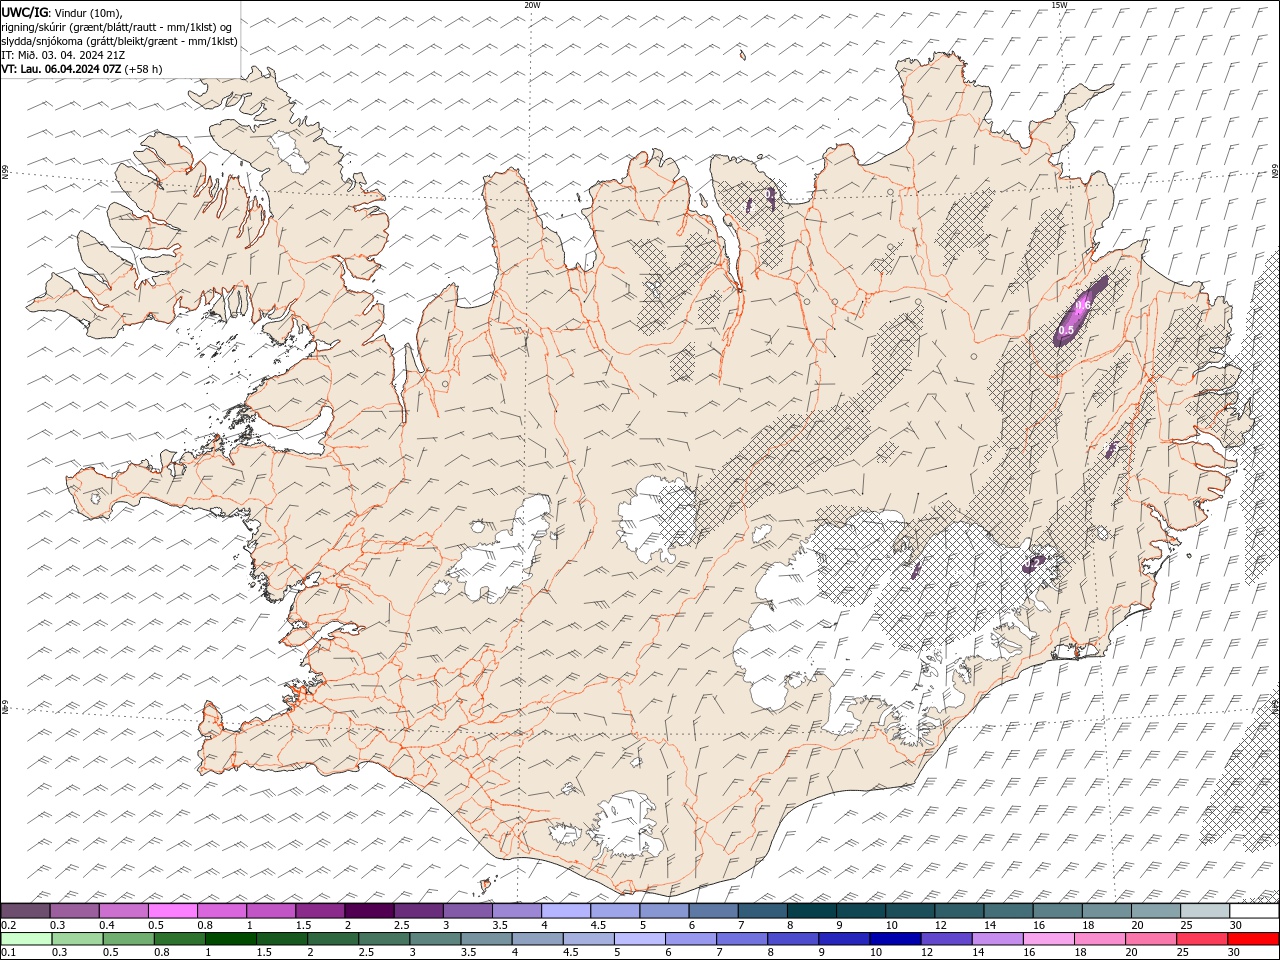Screen dimensions: 1280x960
Task: Click the '0.5' value on the purple snow patch
Action: pos(1066,330)
